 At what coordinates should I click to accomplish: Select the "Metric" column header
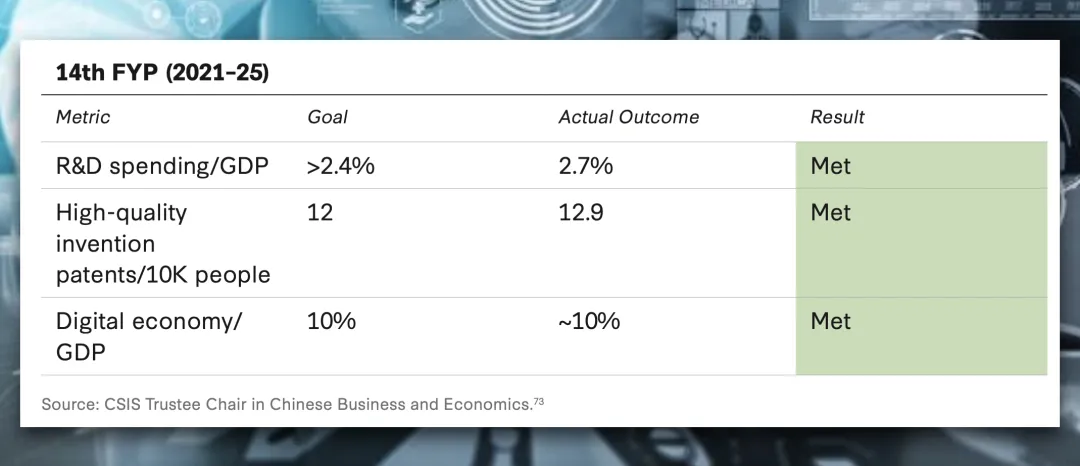(x=83, y=117)
